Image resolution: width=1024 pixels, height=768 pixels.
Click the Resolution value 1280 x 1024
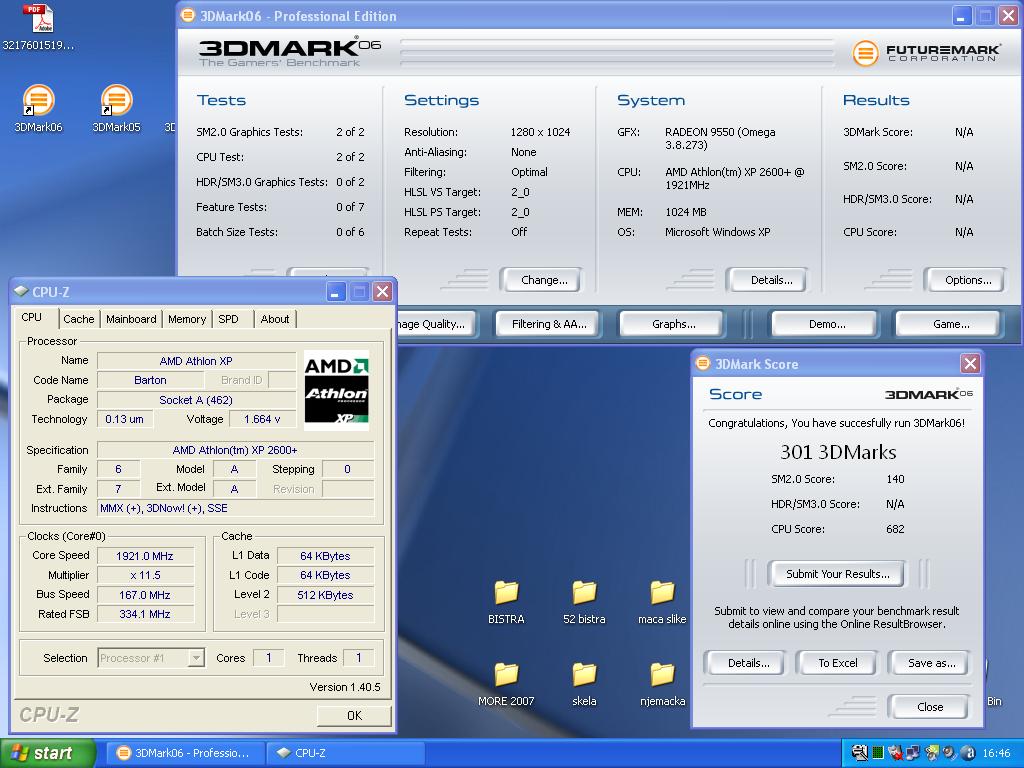(x=540, y=132)
